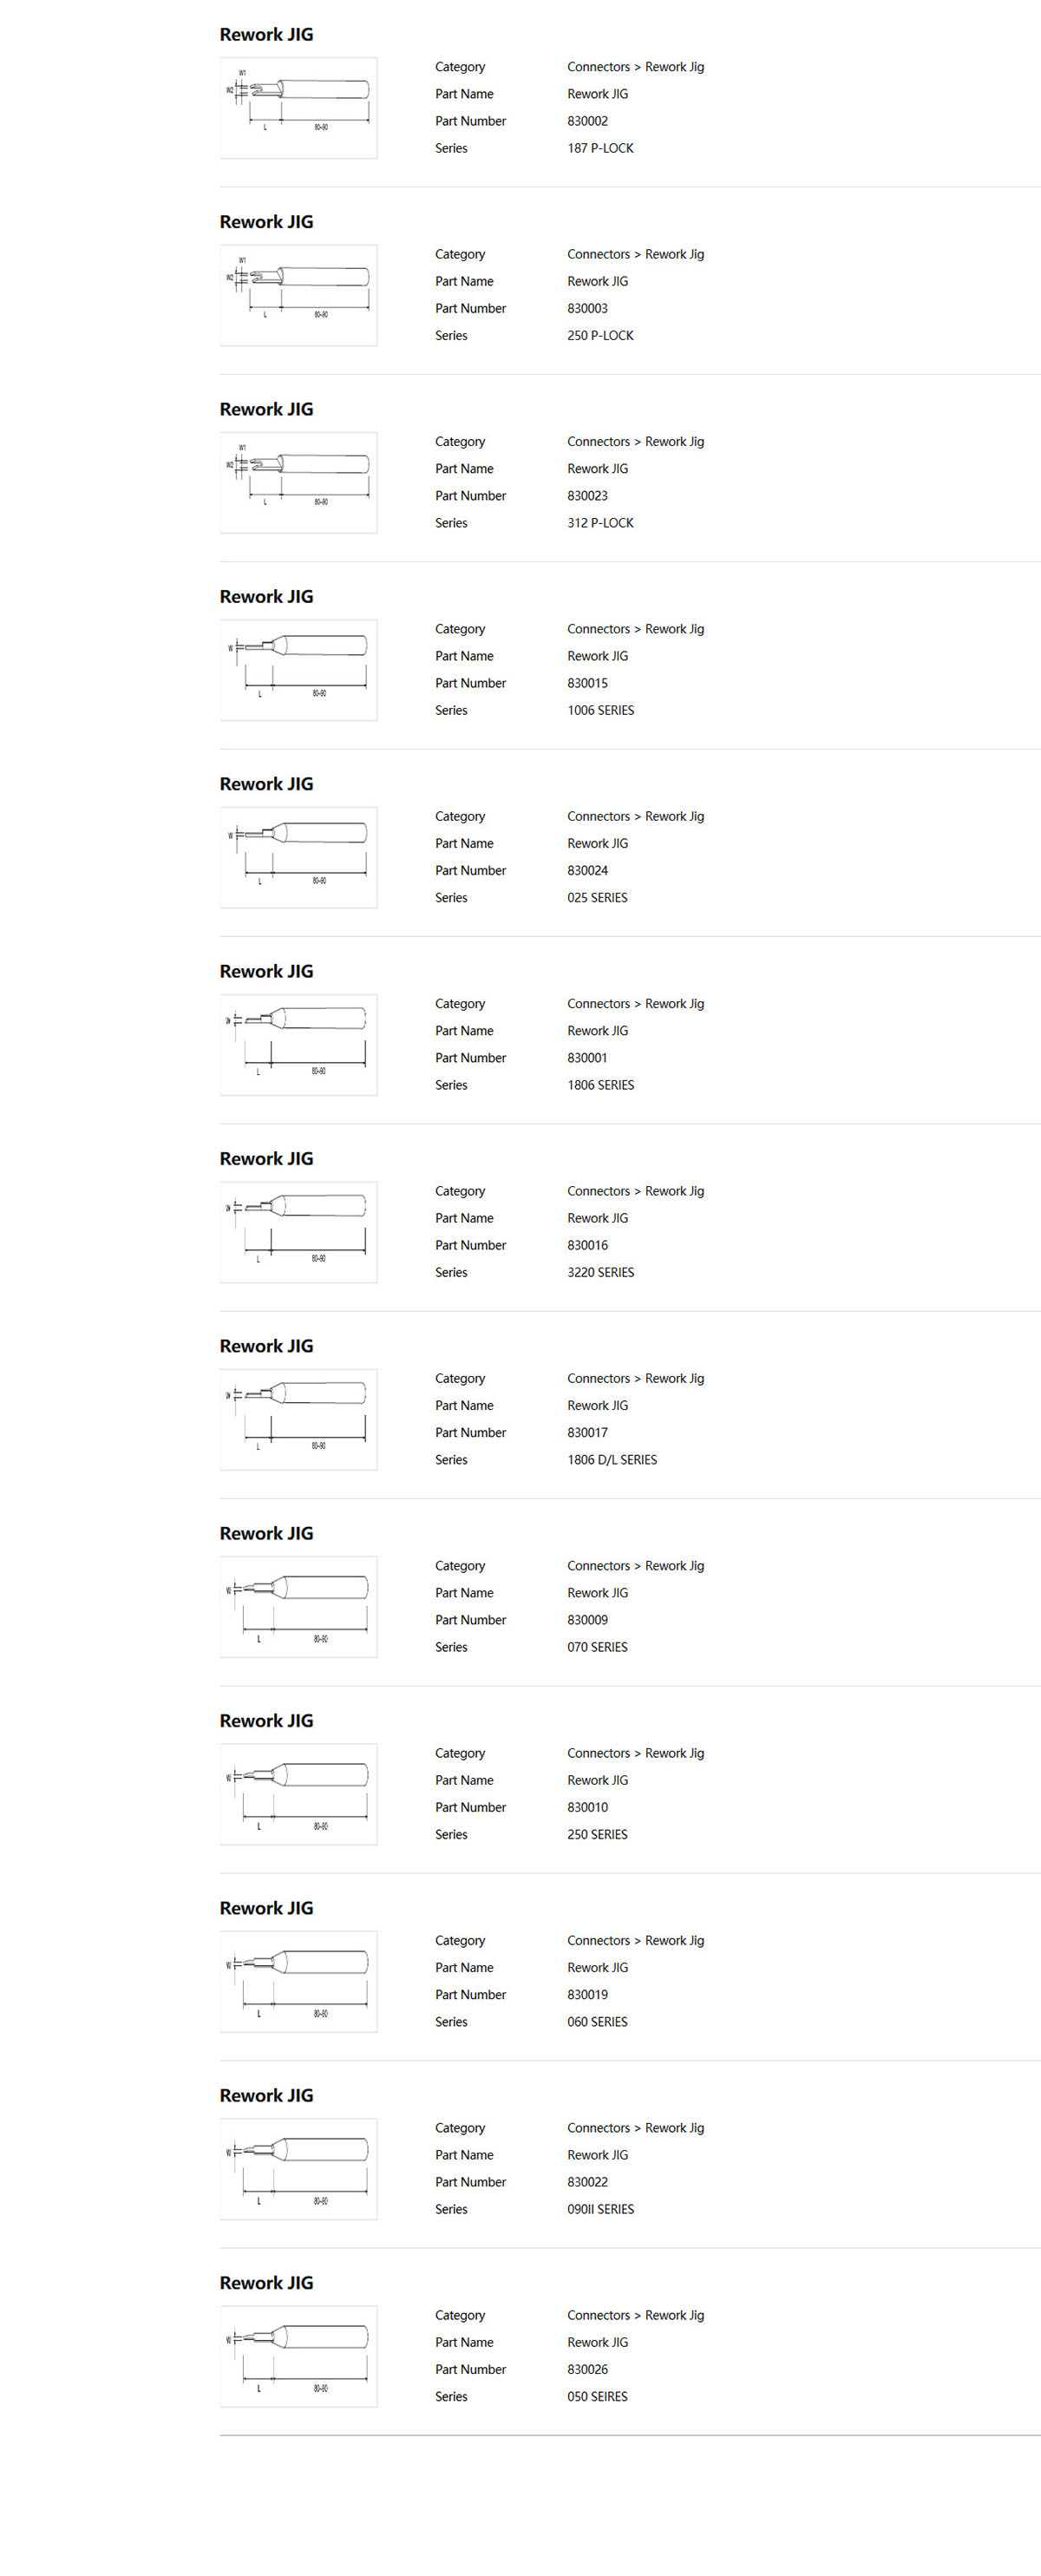The height and width of the screenshot is (2576, 1041).
Task: Open the product image for part 830016
Action: click(x=298, y=1232)
